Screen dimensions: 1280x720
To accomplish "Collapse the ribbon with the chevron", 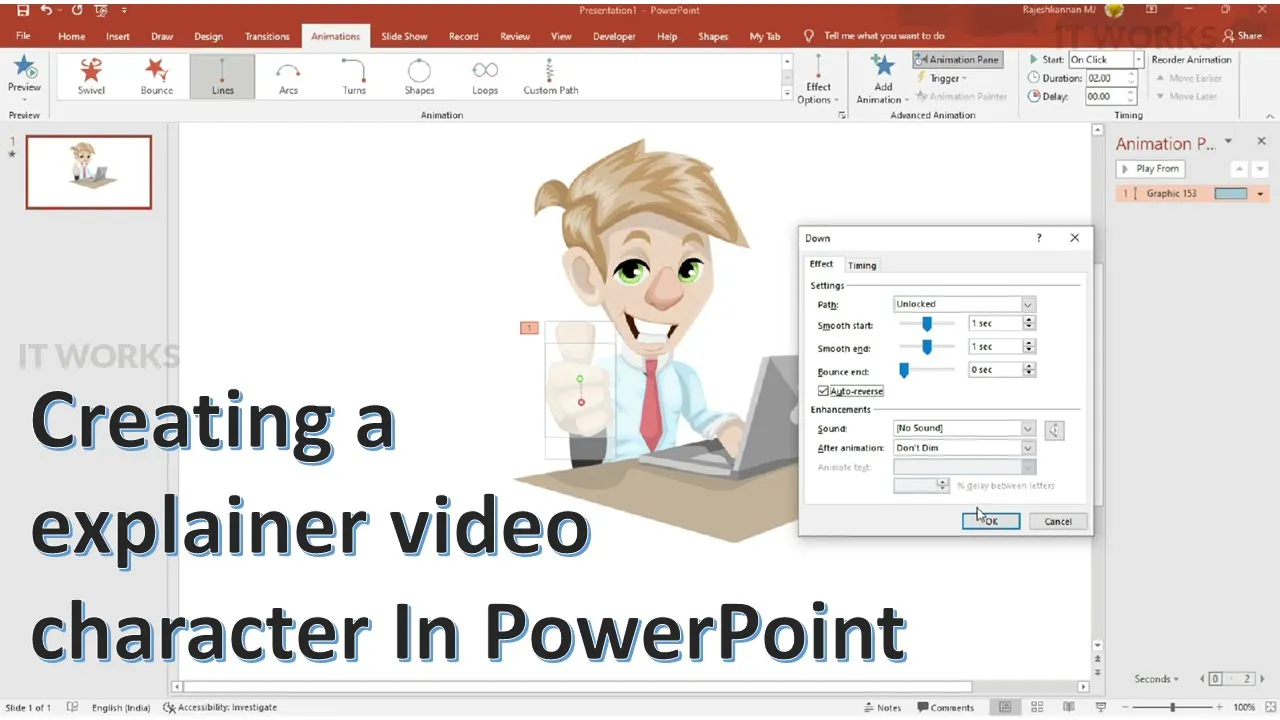I will pos(1270,115).
